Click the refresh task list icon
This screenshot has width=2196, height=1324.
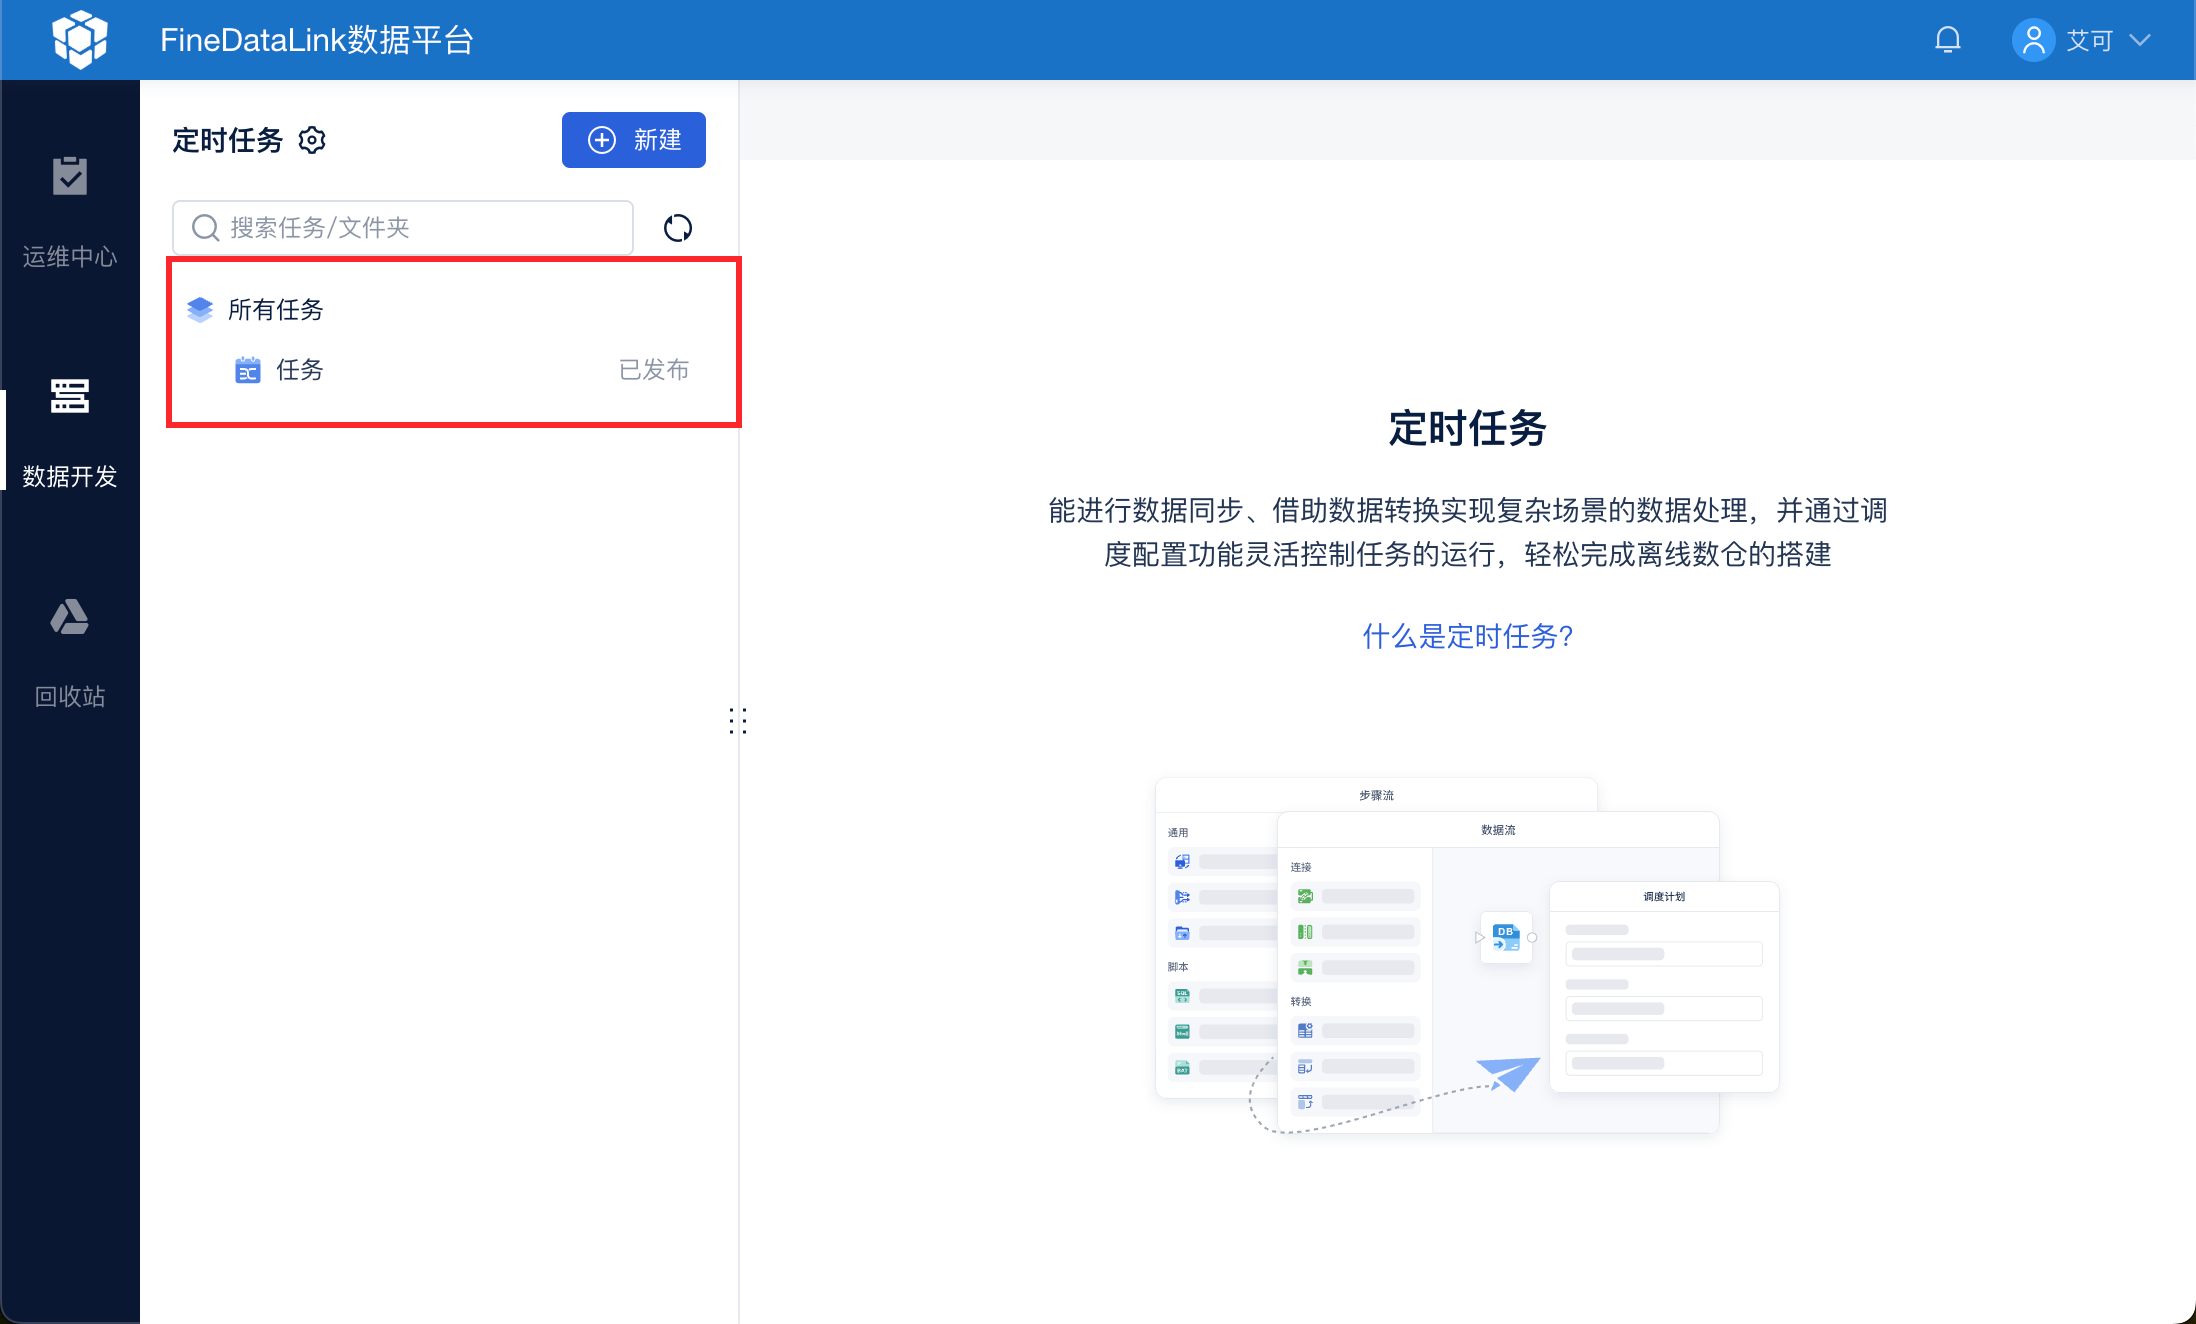pyautogui.click(x=678, y=228)
